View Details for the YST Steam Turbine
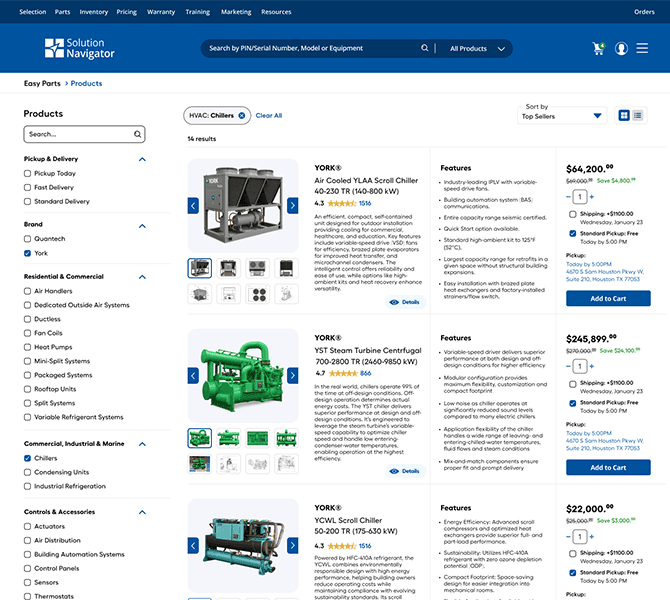This screenshot has height=600, width=670. 405,471
